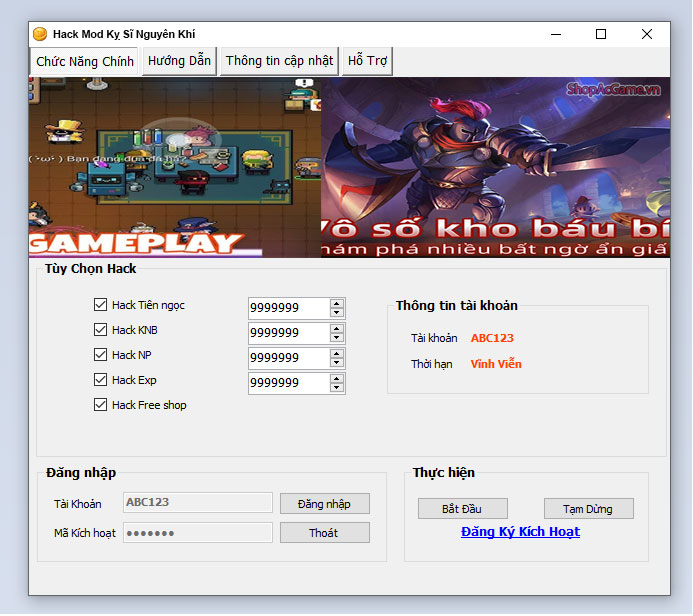Viewport: 693px width, 616px height.
Task: Click the ABC123 account name text
Action: tap(492, 338)
